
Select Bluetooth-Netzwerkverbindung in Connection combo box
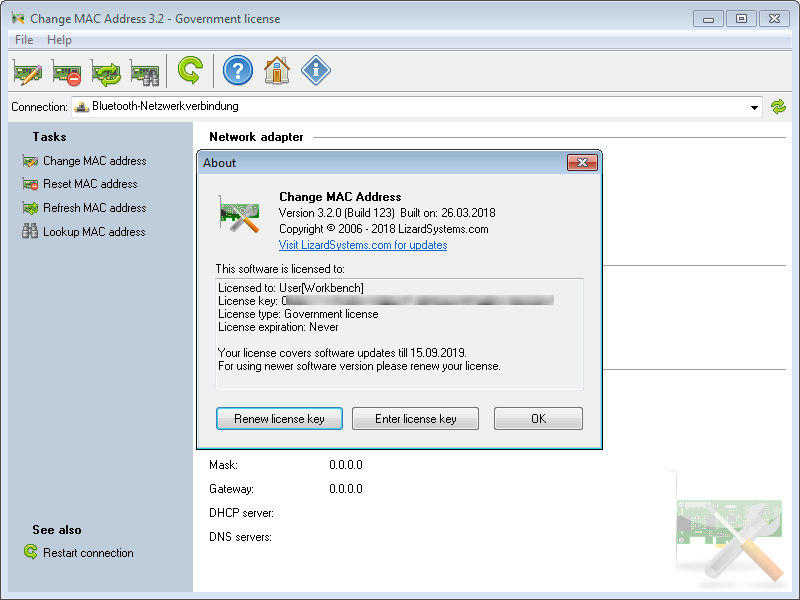point(416,107)
